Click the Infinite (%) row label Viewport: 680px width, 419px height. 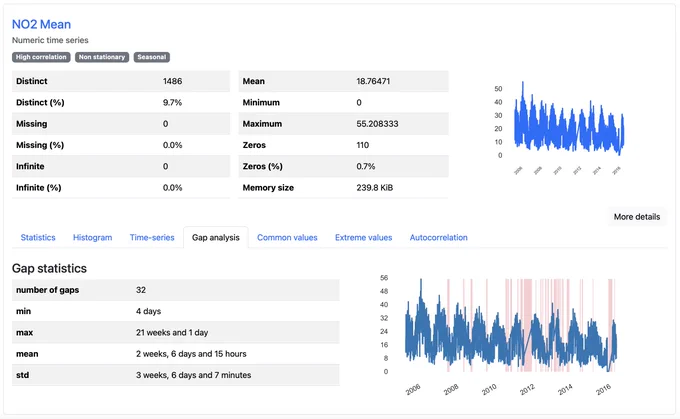[39, 187]
